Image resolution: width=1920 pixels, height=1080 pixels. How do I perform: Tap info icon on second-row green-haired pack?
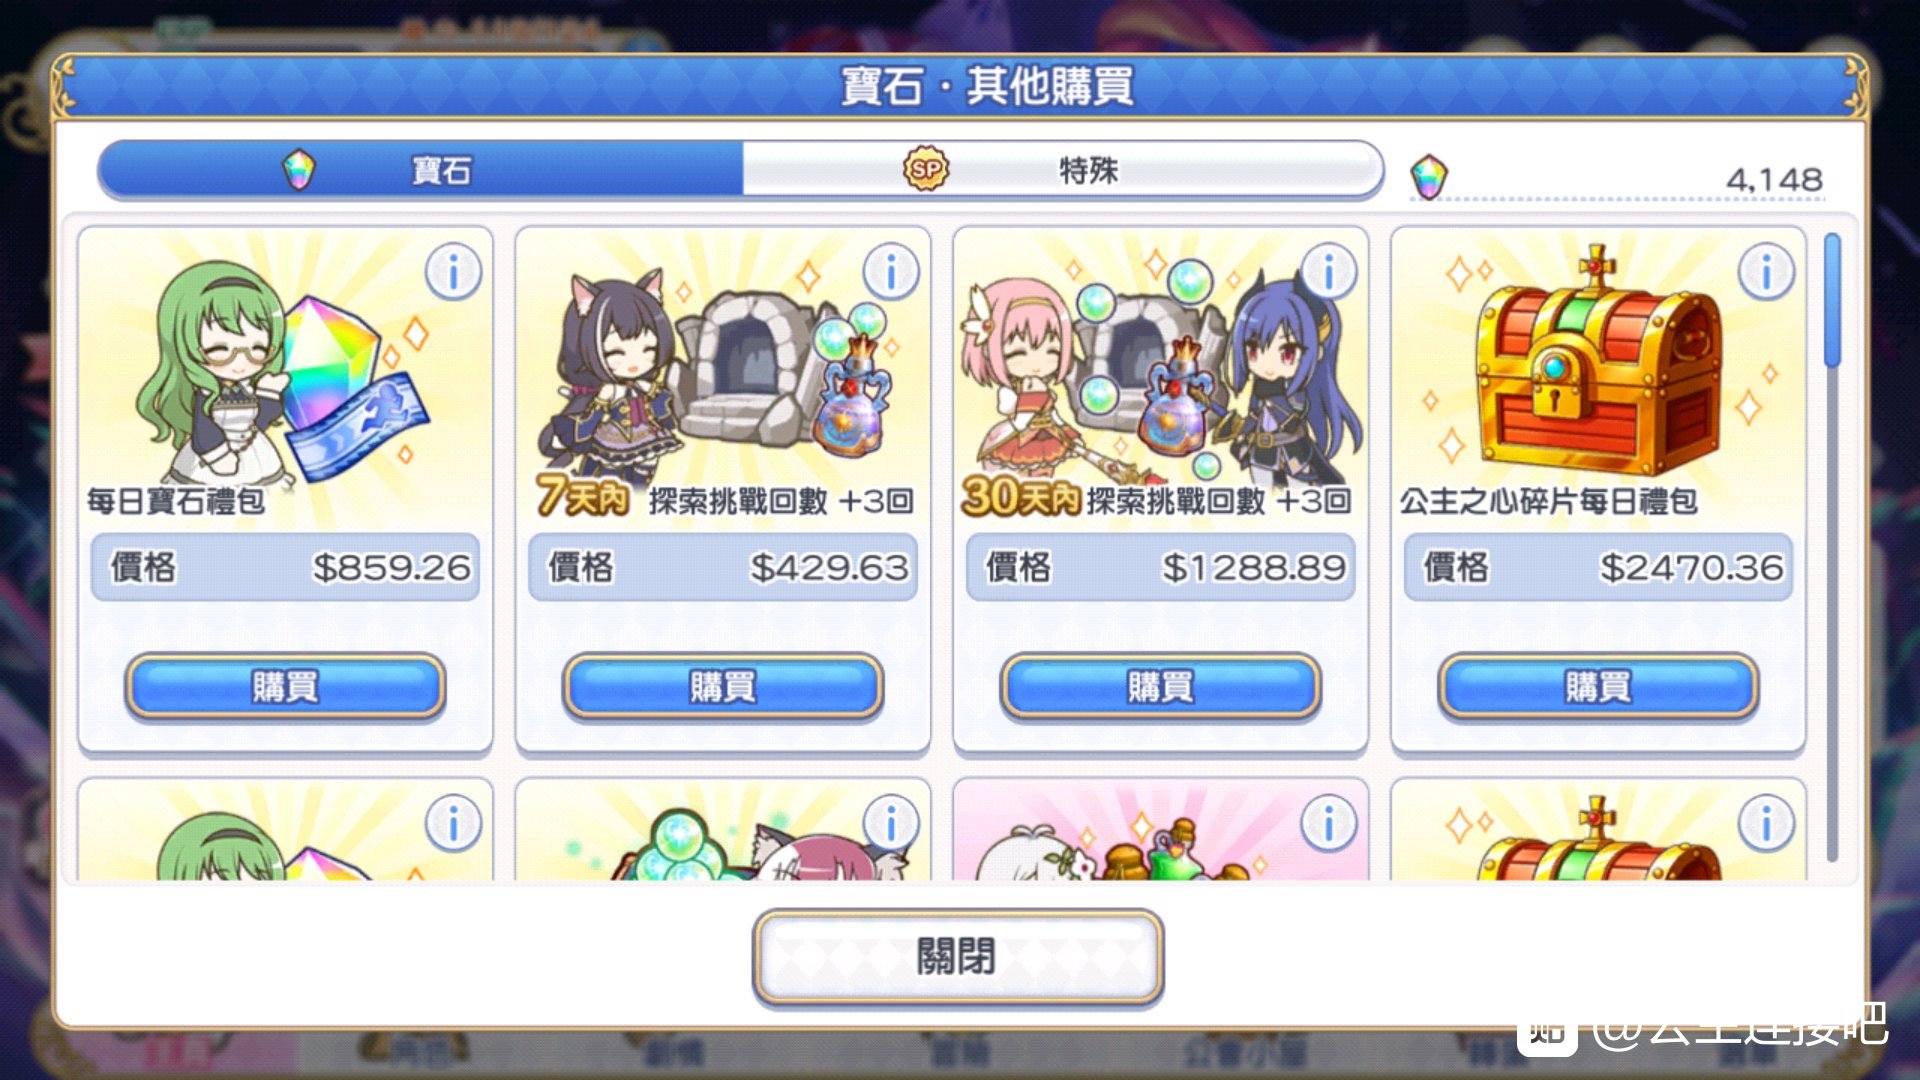tap(453, 825)
